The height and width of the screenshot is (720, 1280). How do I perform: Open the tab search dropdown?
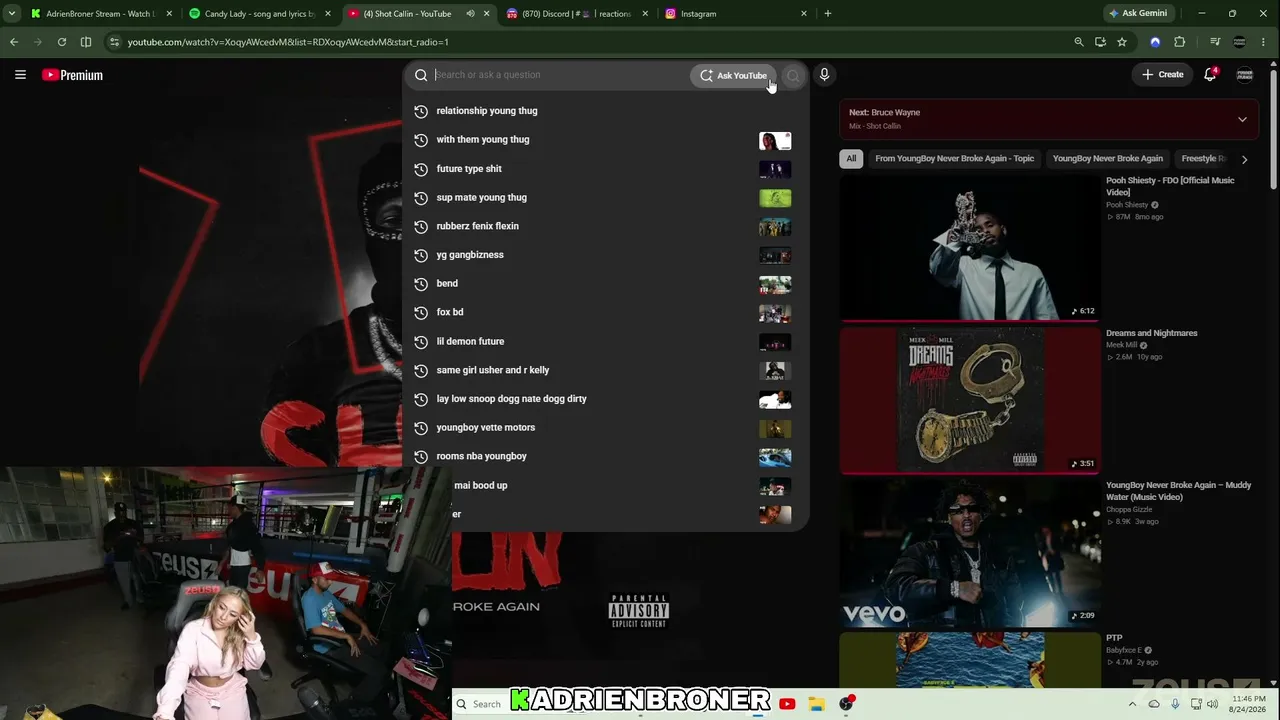click(x=12, y=14)
